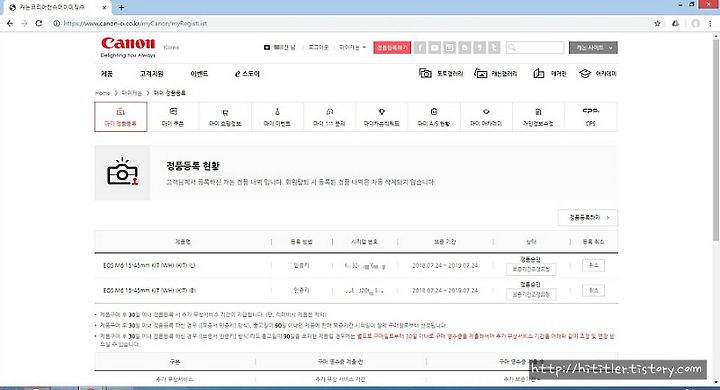Open the YouTube social icon
Viewport: 720px width, 390px height.
point(434,47)
